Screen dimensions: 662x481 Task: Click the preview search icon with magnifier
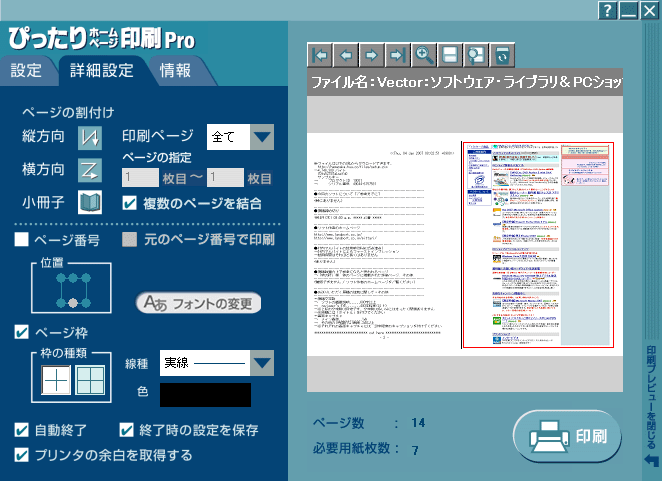(x=476, y=55)
